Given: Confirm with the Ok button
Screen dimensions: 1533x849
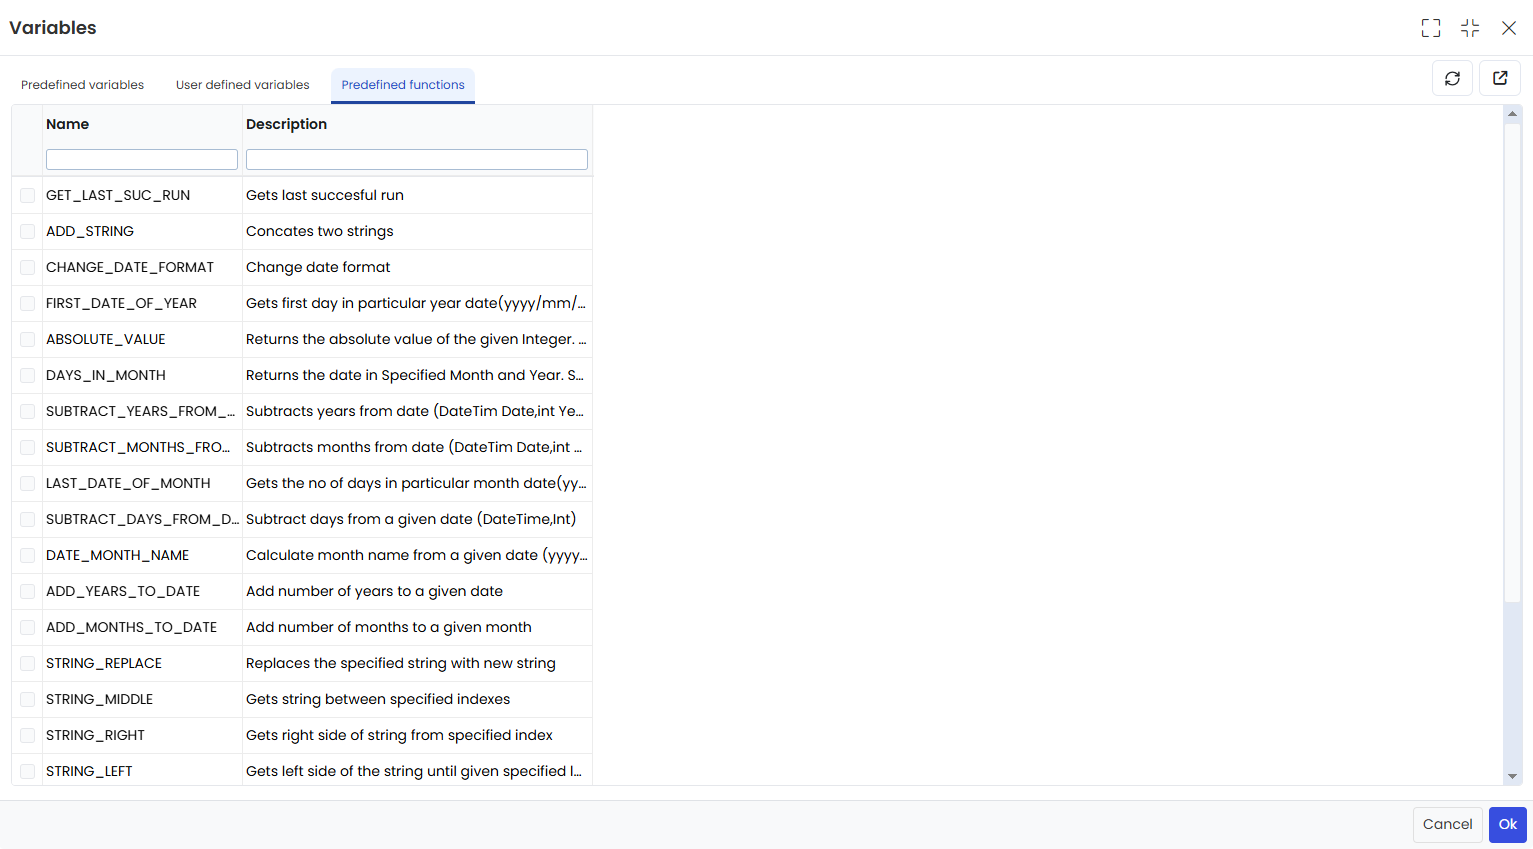Looking at the screenshot, I should pos(1508,825).
